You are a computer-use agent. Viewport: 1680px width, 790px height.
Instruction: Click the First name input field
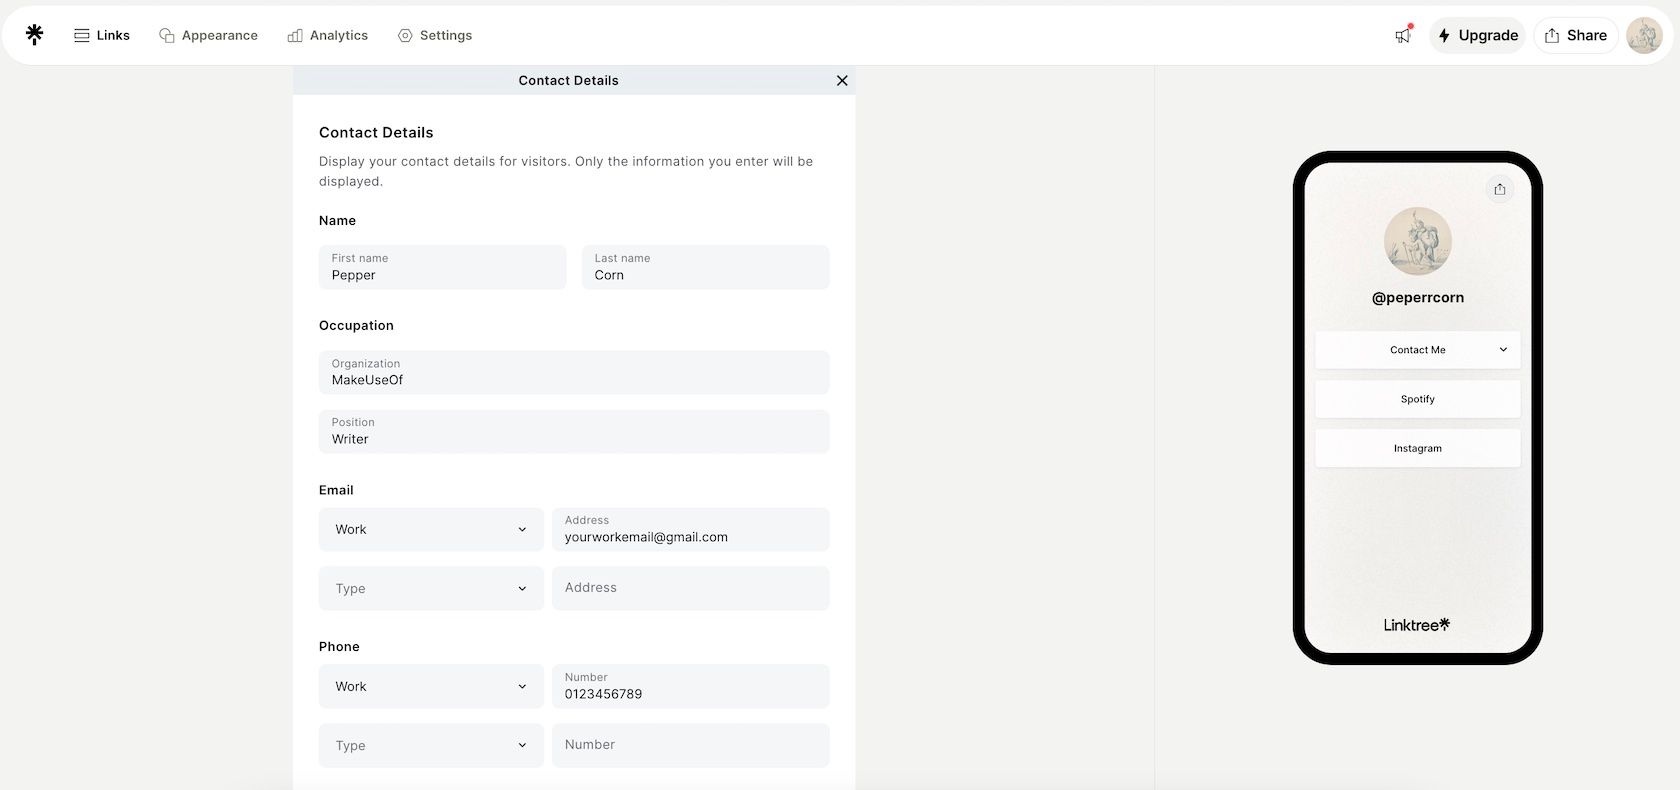coord(442,268)
